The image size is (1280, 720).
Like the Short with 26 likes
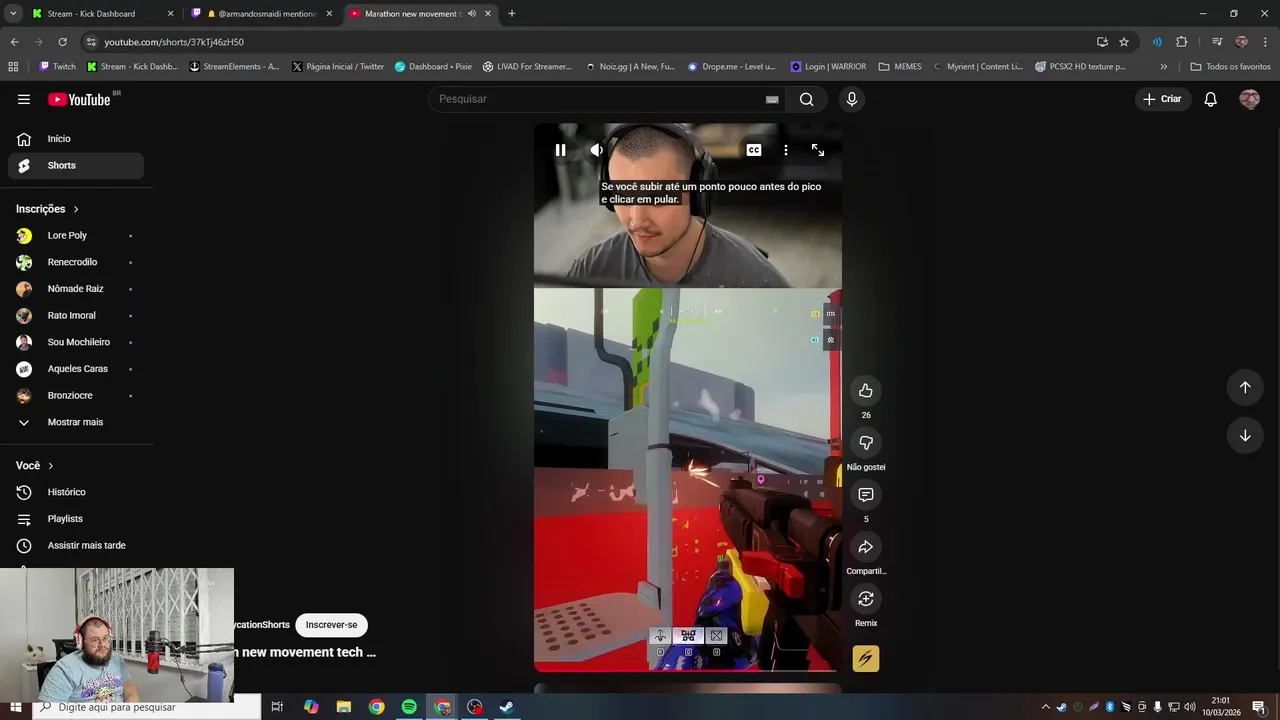click(866, 390)
